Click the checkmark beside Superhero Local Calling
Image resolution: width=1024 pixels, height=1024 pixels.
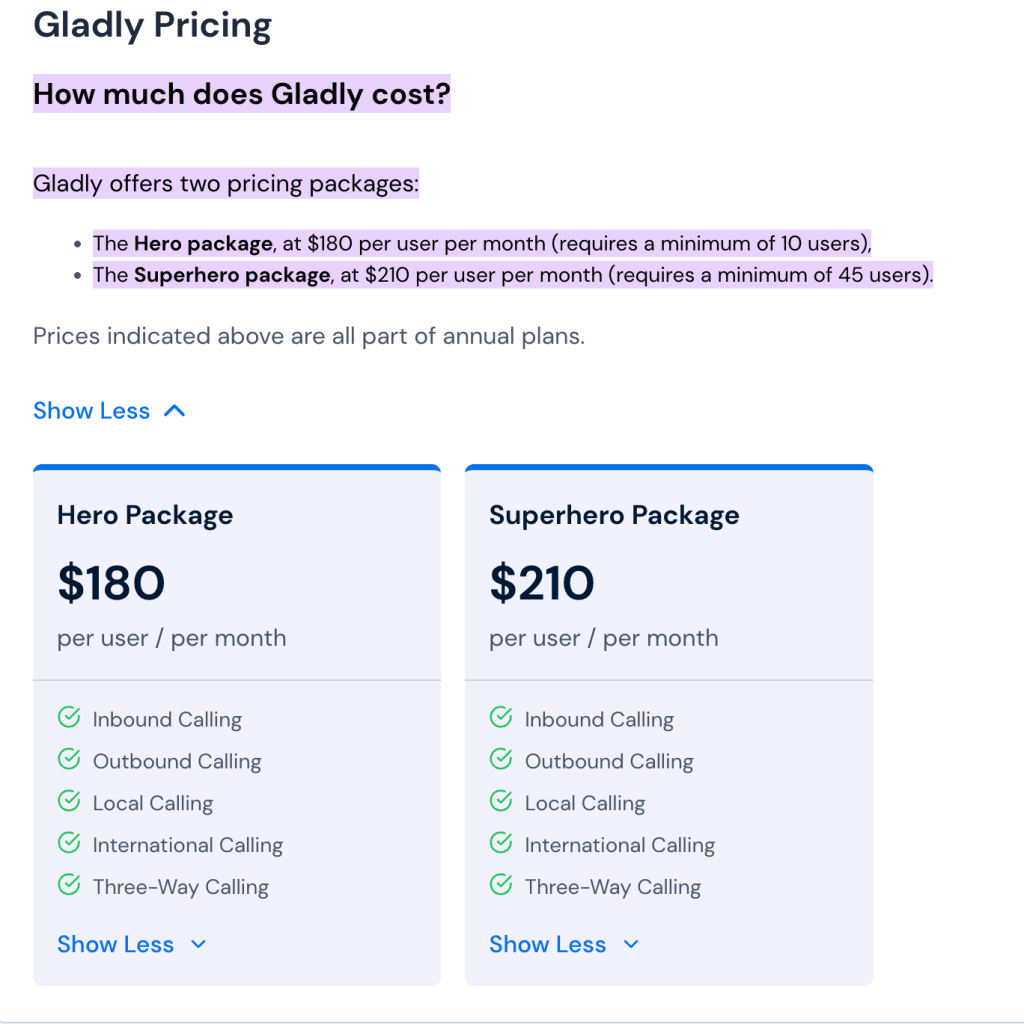point(500,801)
